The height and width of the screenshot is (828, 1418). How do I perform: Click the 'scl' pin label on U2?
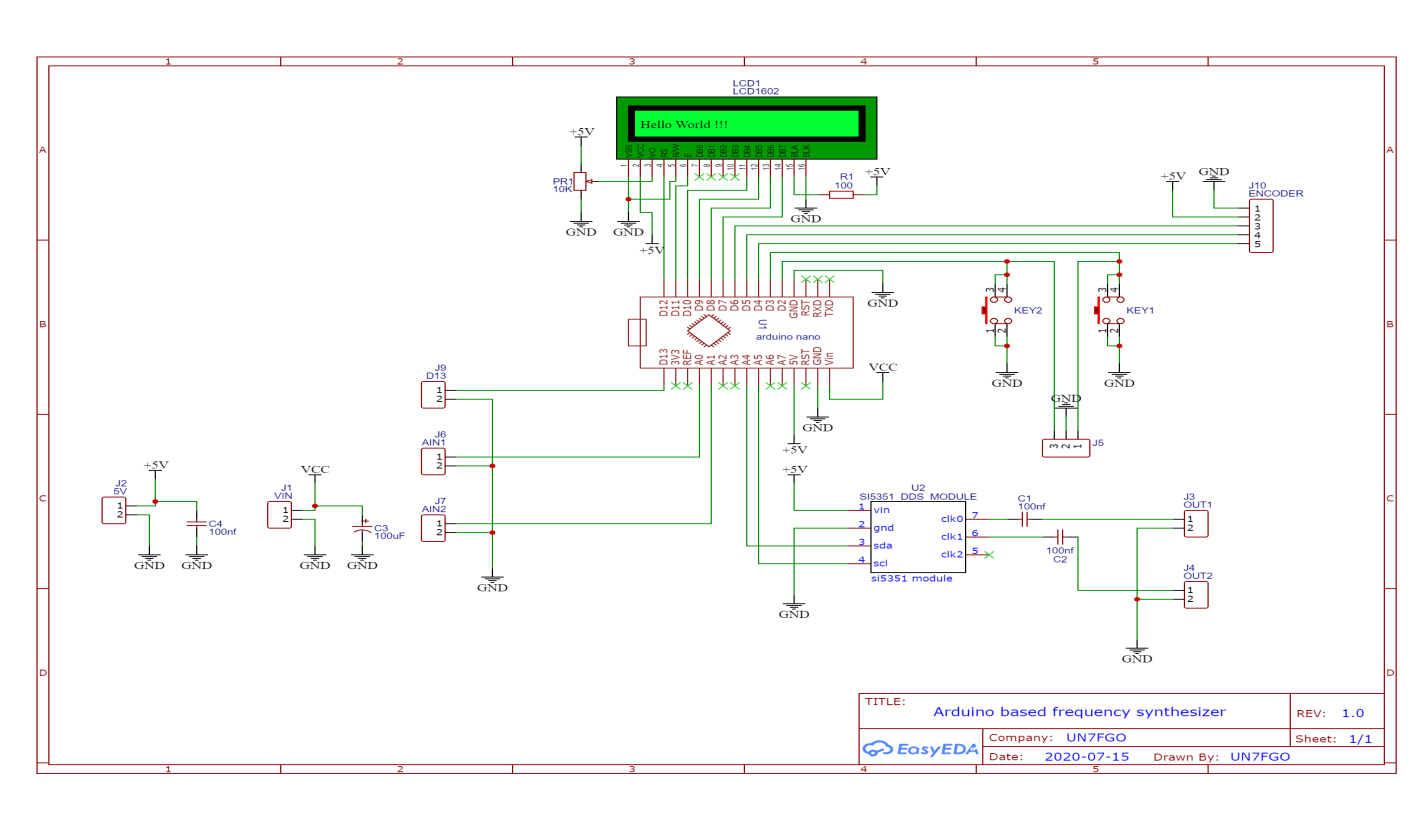tap(880, 564)
